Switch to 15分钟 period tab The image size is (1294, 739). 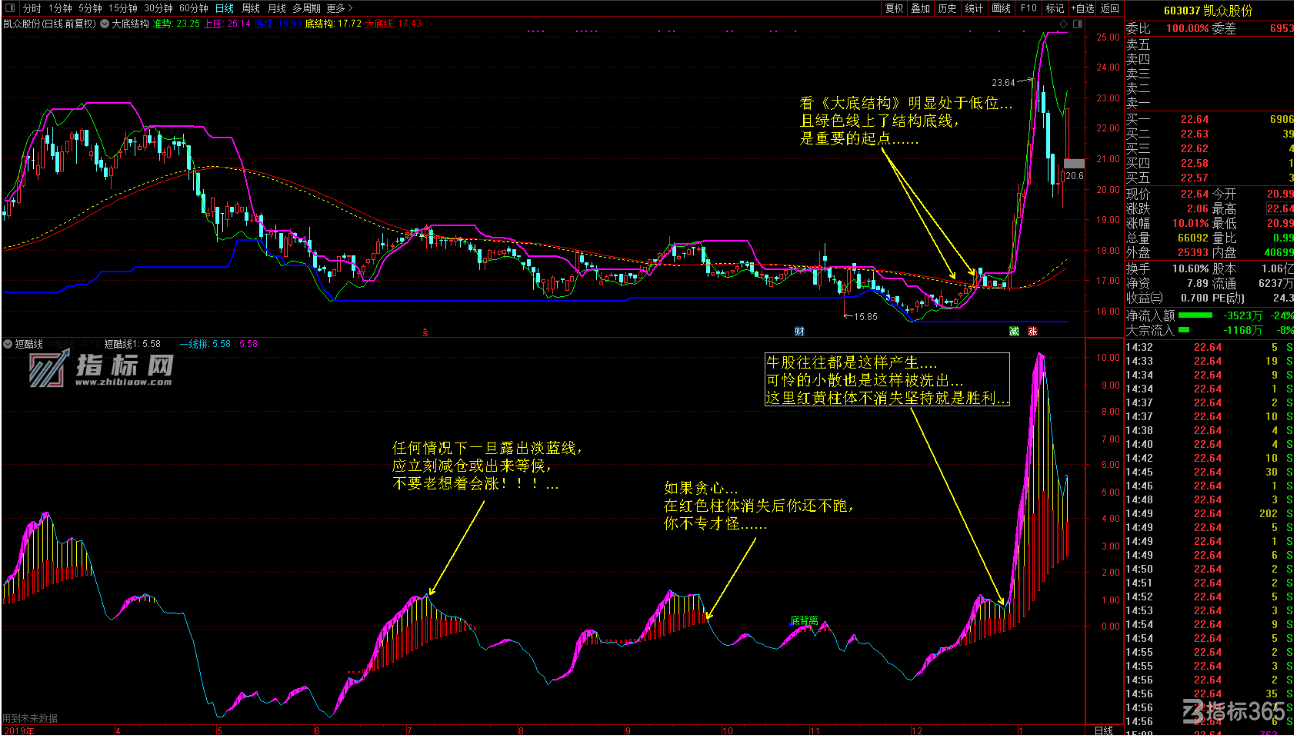pos(123,7)
